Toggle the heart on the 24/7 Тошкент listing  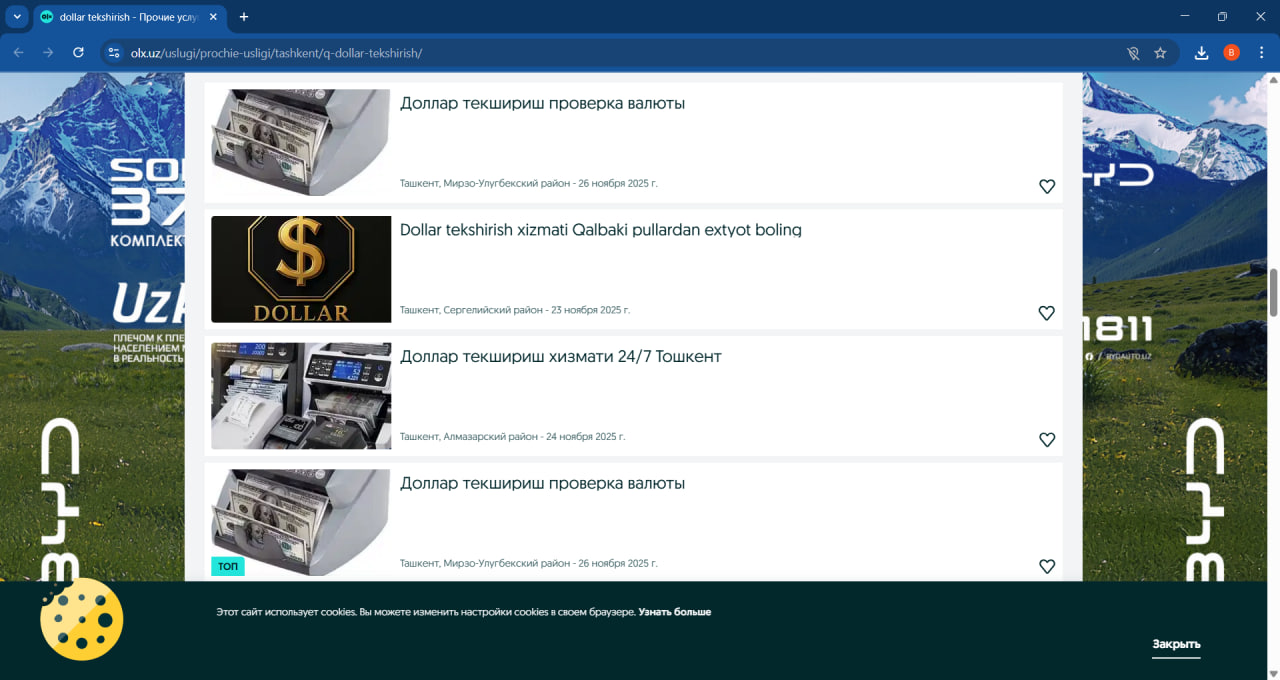(x=1046, y=440)
